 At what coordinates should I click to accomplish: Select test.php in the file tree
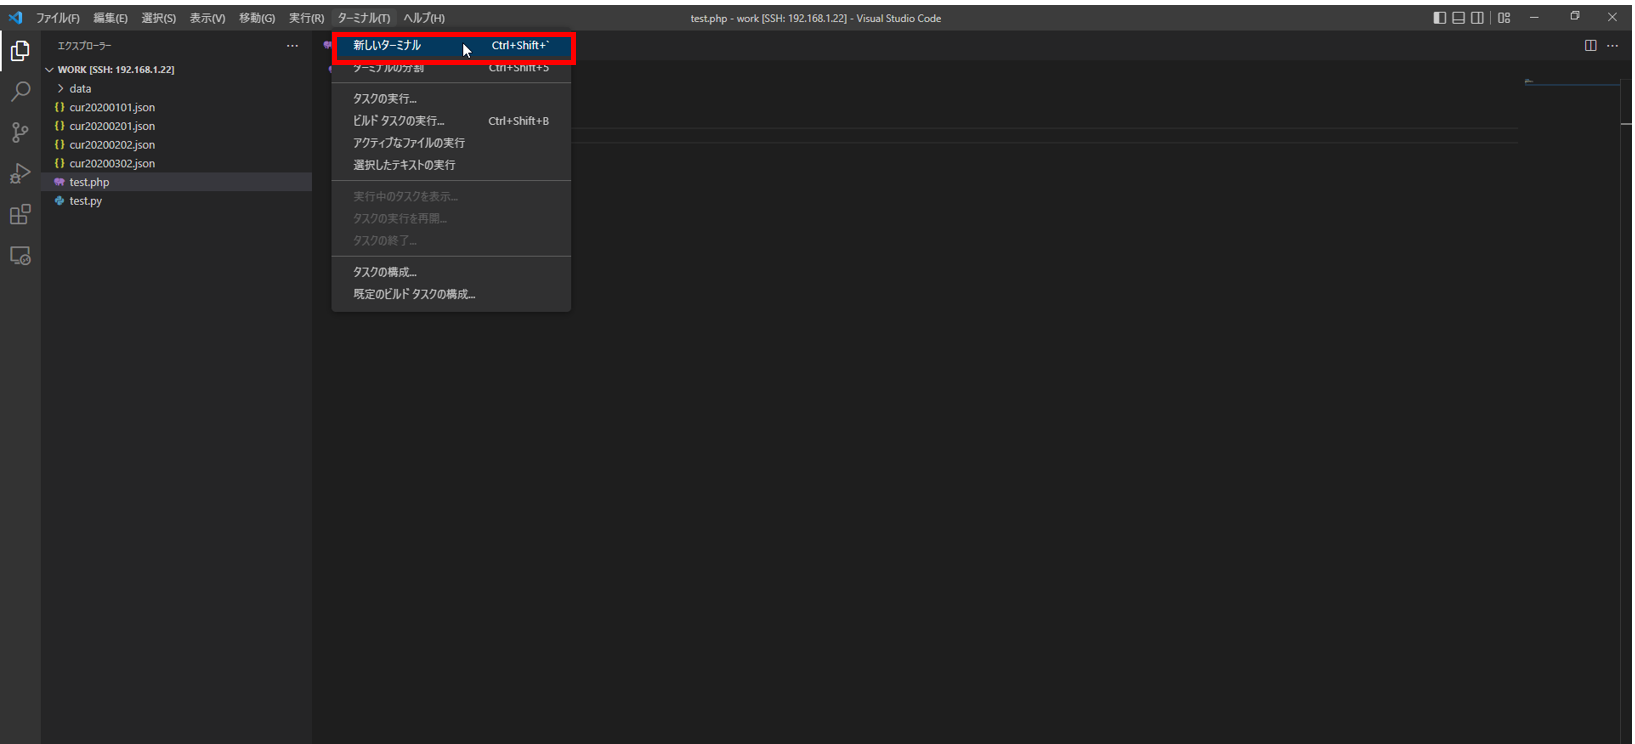pos(177,182)
